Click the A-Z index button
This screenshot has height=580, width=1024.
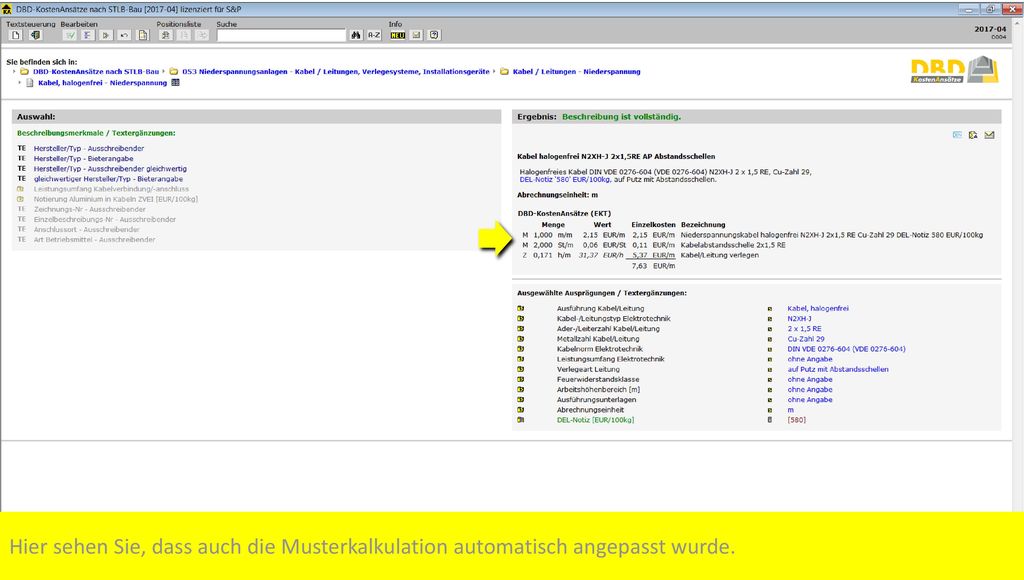click(374, 35)
